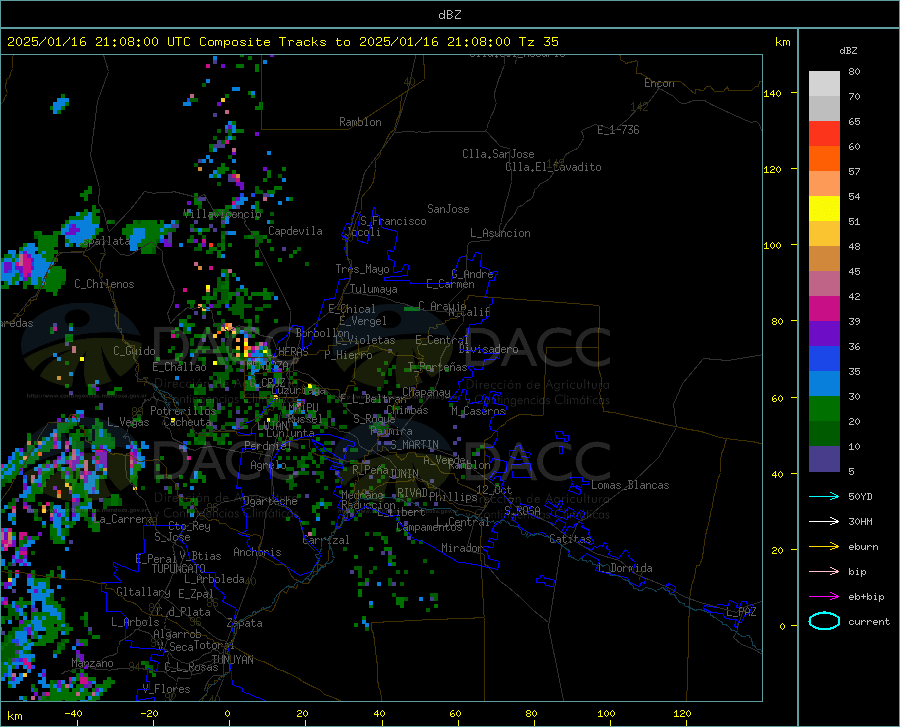
Task: Click the blue echo cell over Uspallata
Action: [x=80, y=227]
